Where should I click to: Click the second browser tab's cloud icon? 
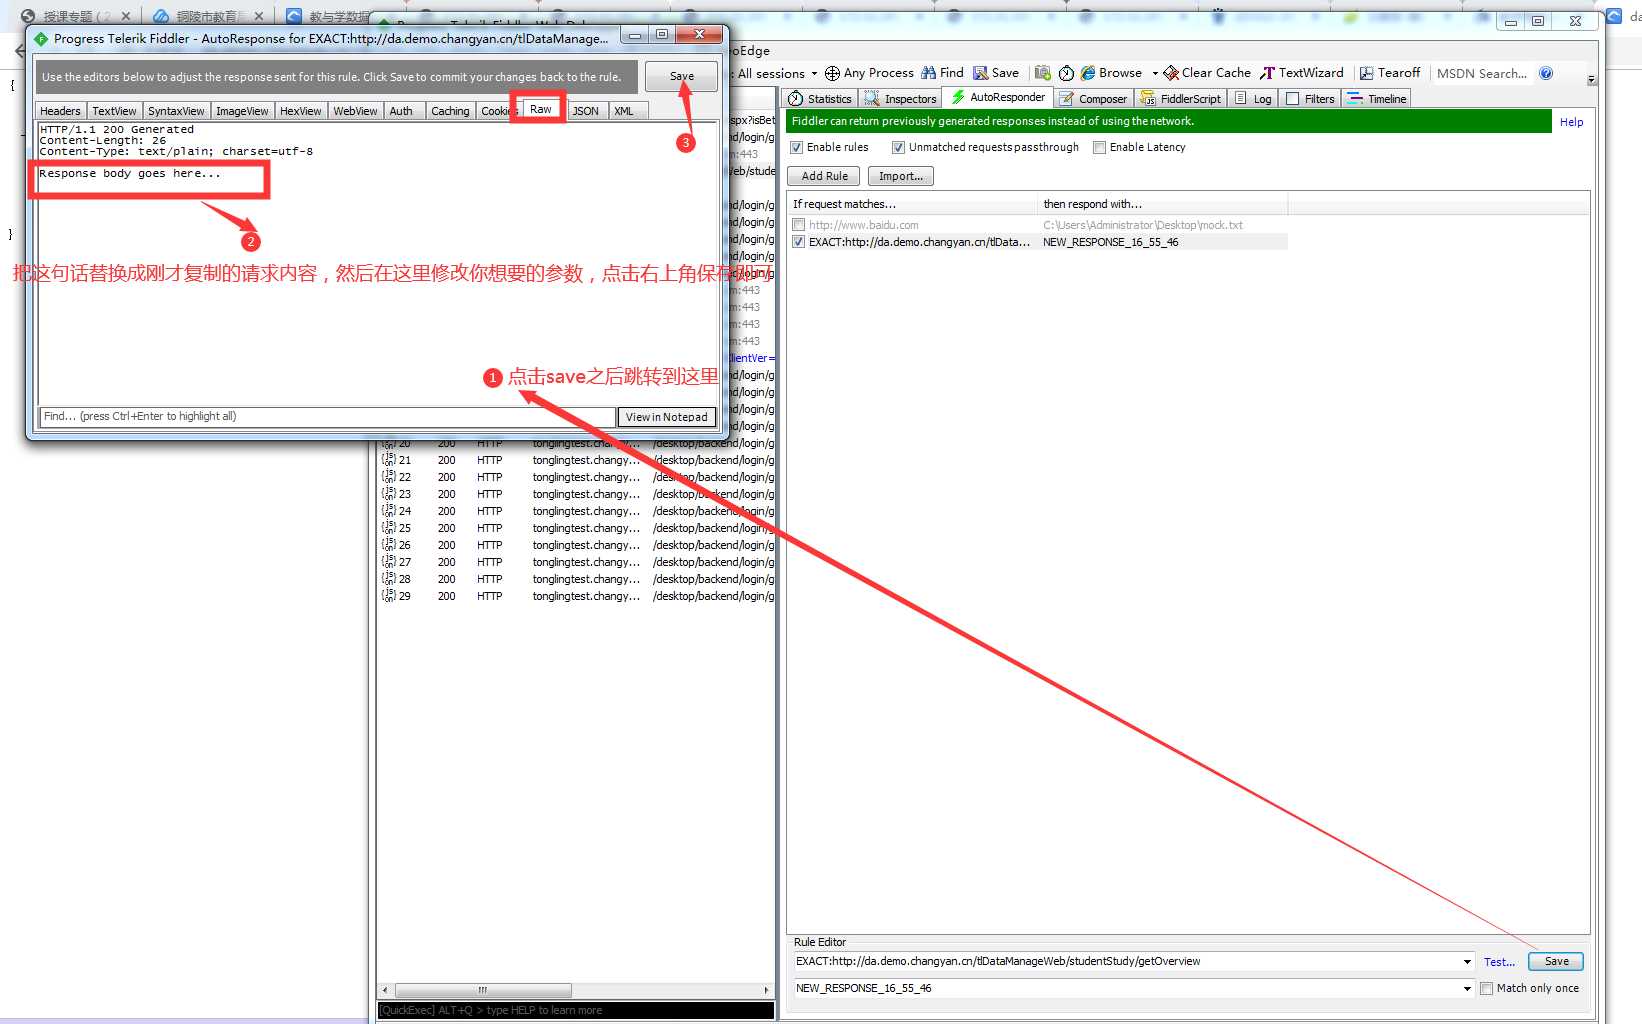[161, 16]
